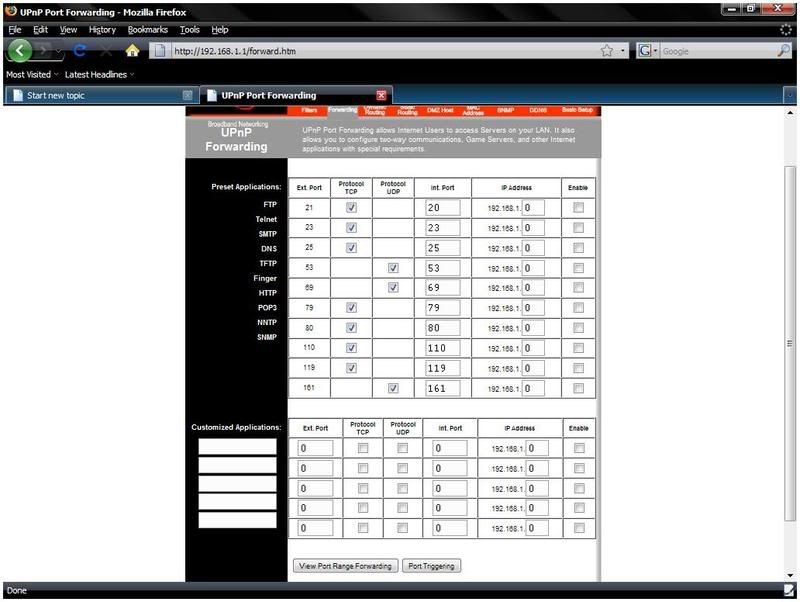
Task: Uncheck TCP protocol for external port 80
Action: click(351, 328)
